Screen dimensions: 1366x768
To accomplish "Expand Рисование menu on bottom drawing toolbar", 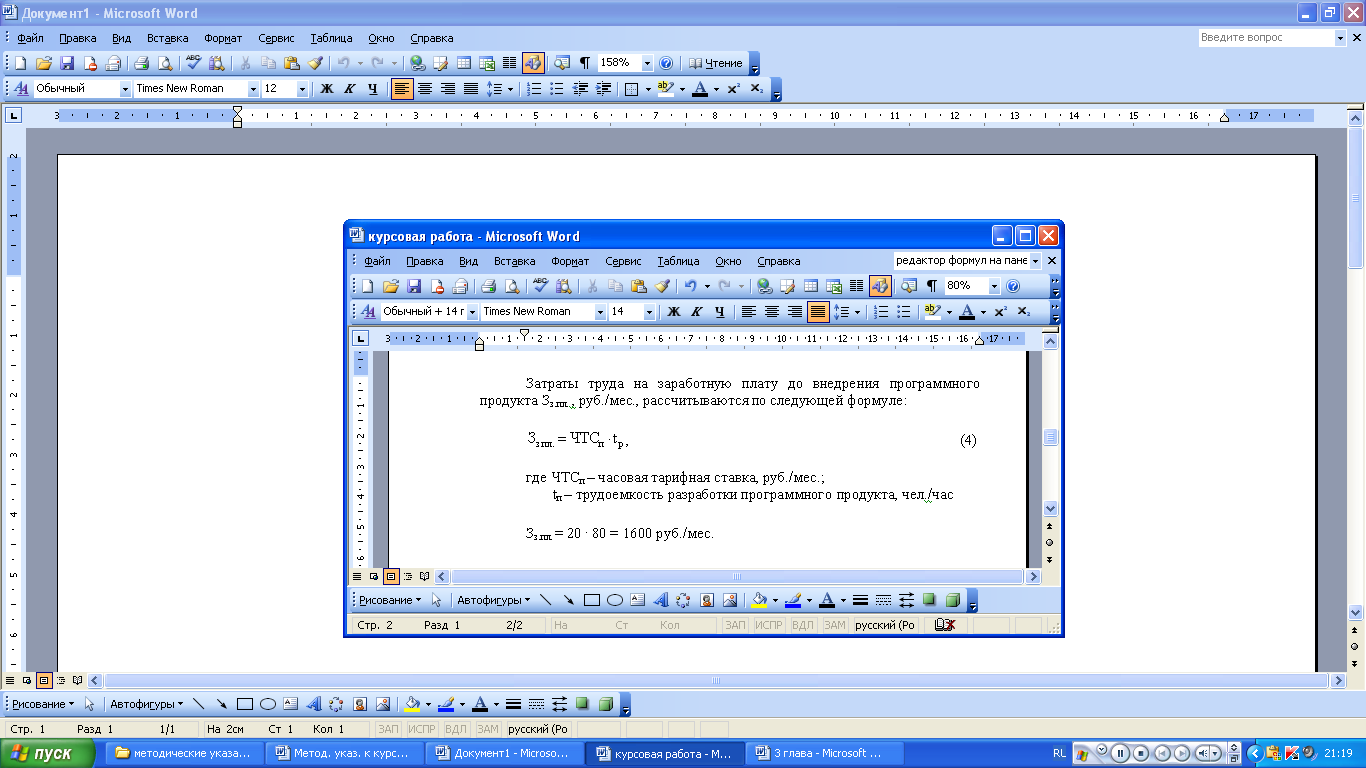I will click(x=41, y=704).
